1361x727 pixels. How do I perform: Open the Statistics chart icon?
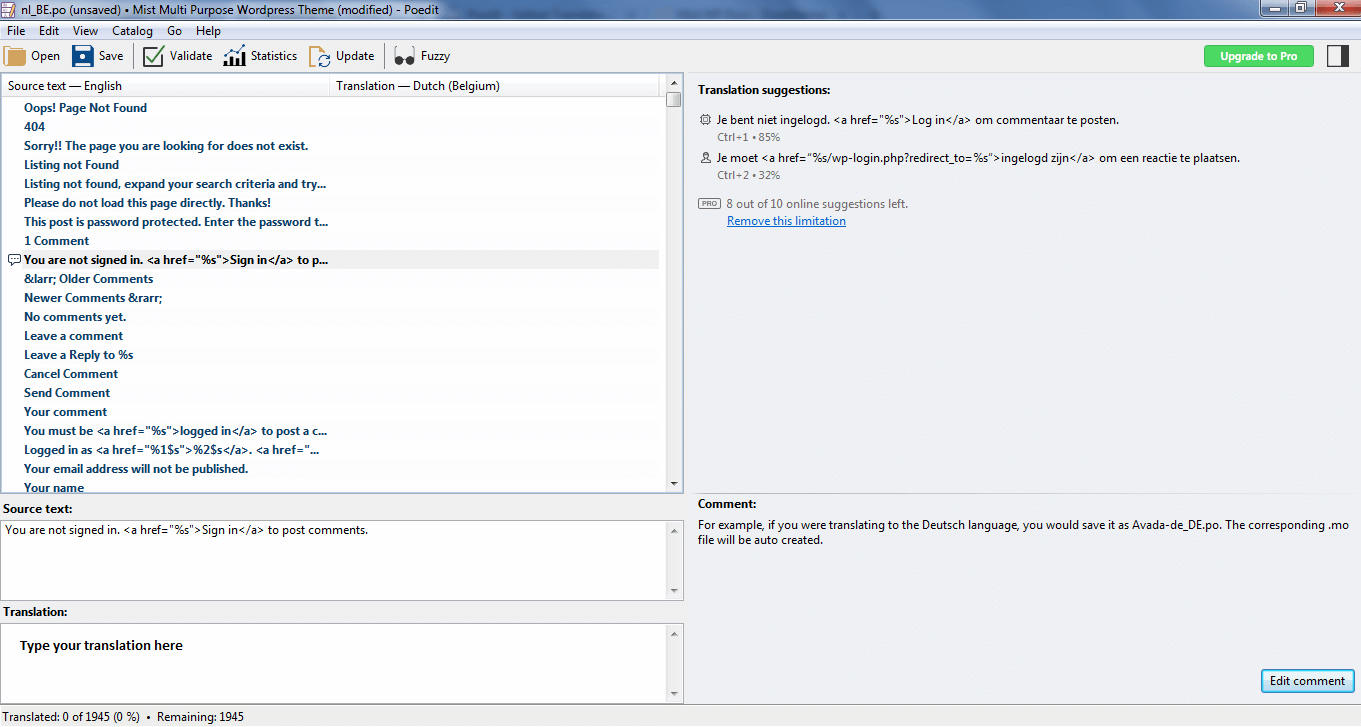[x=234, y=56]
